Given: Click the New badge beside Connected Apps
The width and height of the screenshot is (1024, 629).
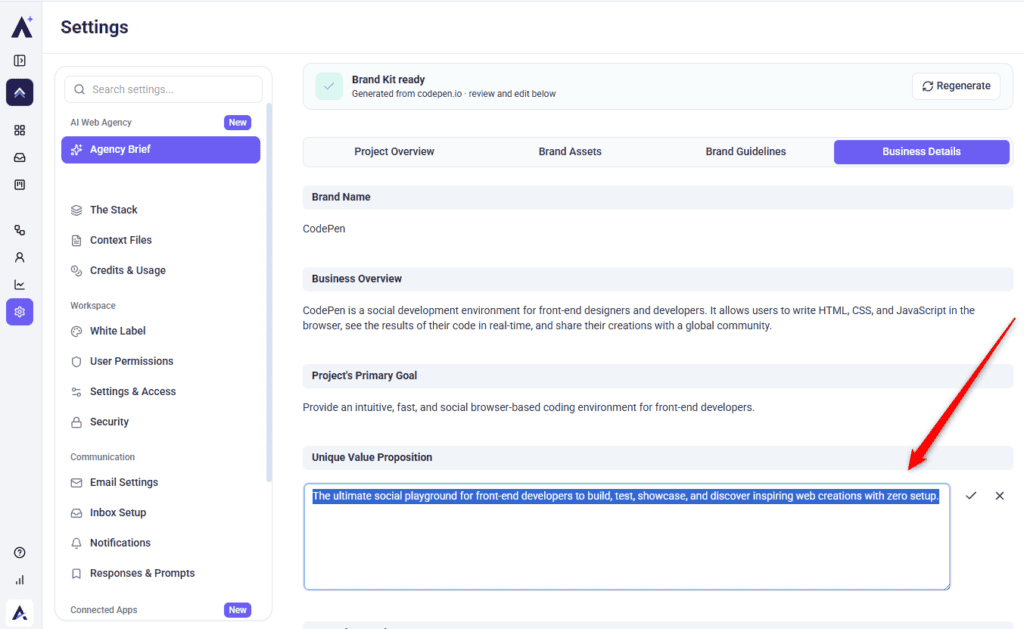Looking at the screenshot, I should (x=238, y=610).
